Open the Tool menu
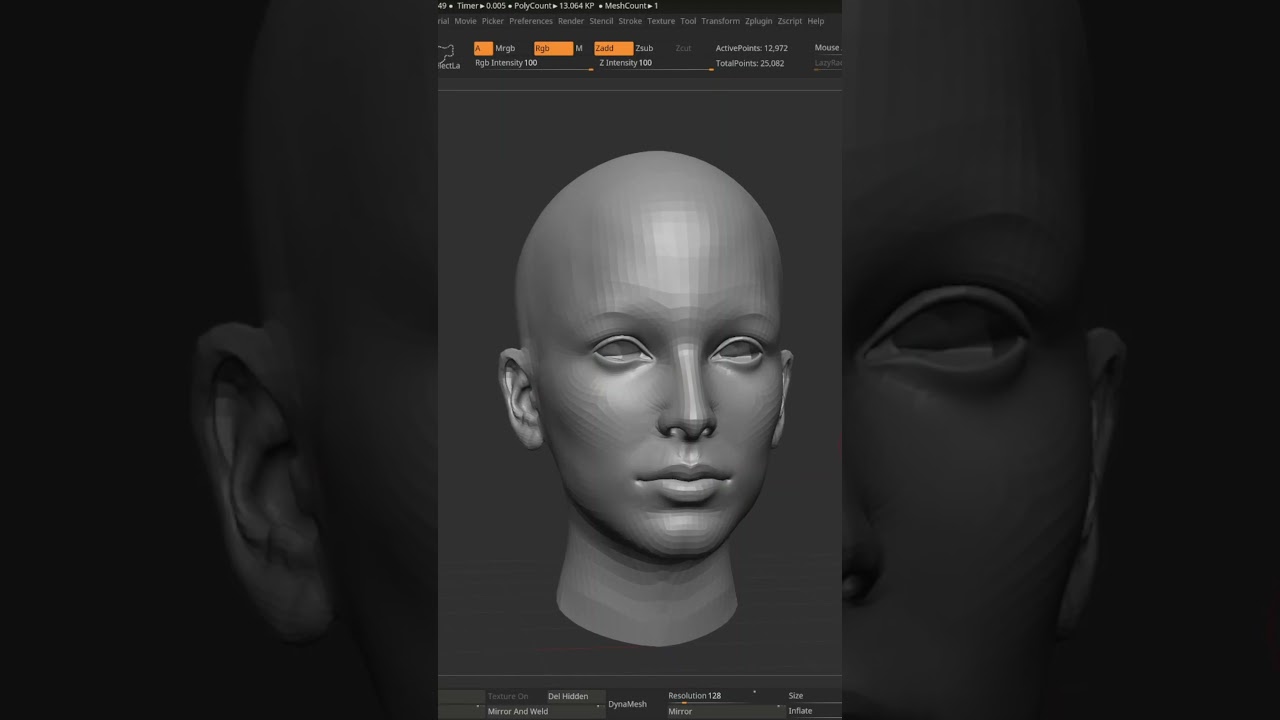This screenshot has height=720, width=1280. pos(688,21)
